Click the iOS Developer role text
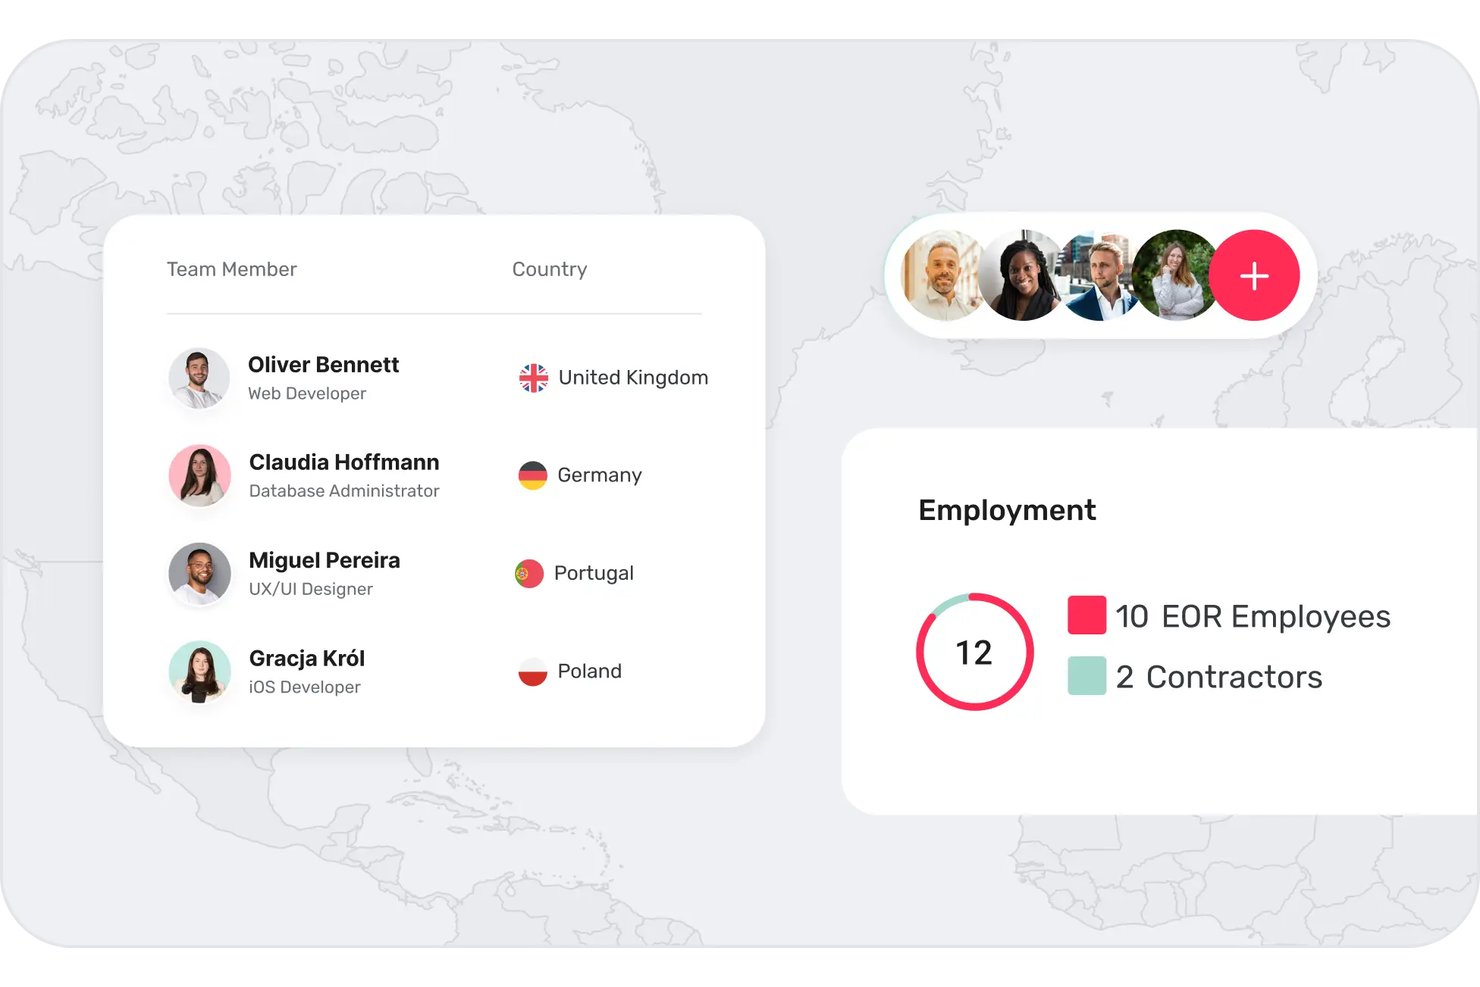Image resolution: width=1480 pixels, height=987 pixels. click(305, 687)
